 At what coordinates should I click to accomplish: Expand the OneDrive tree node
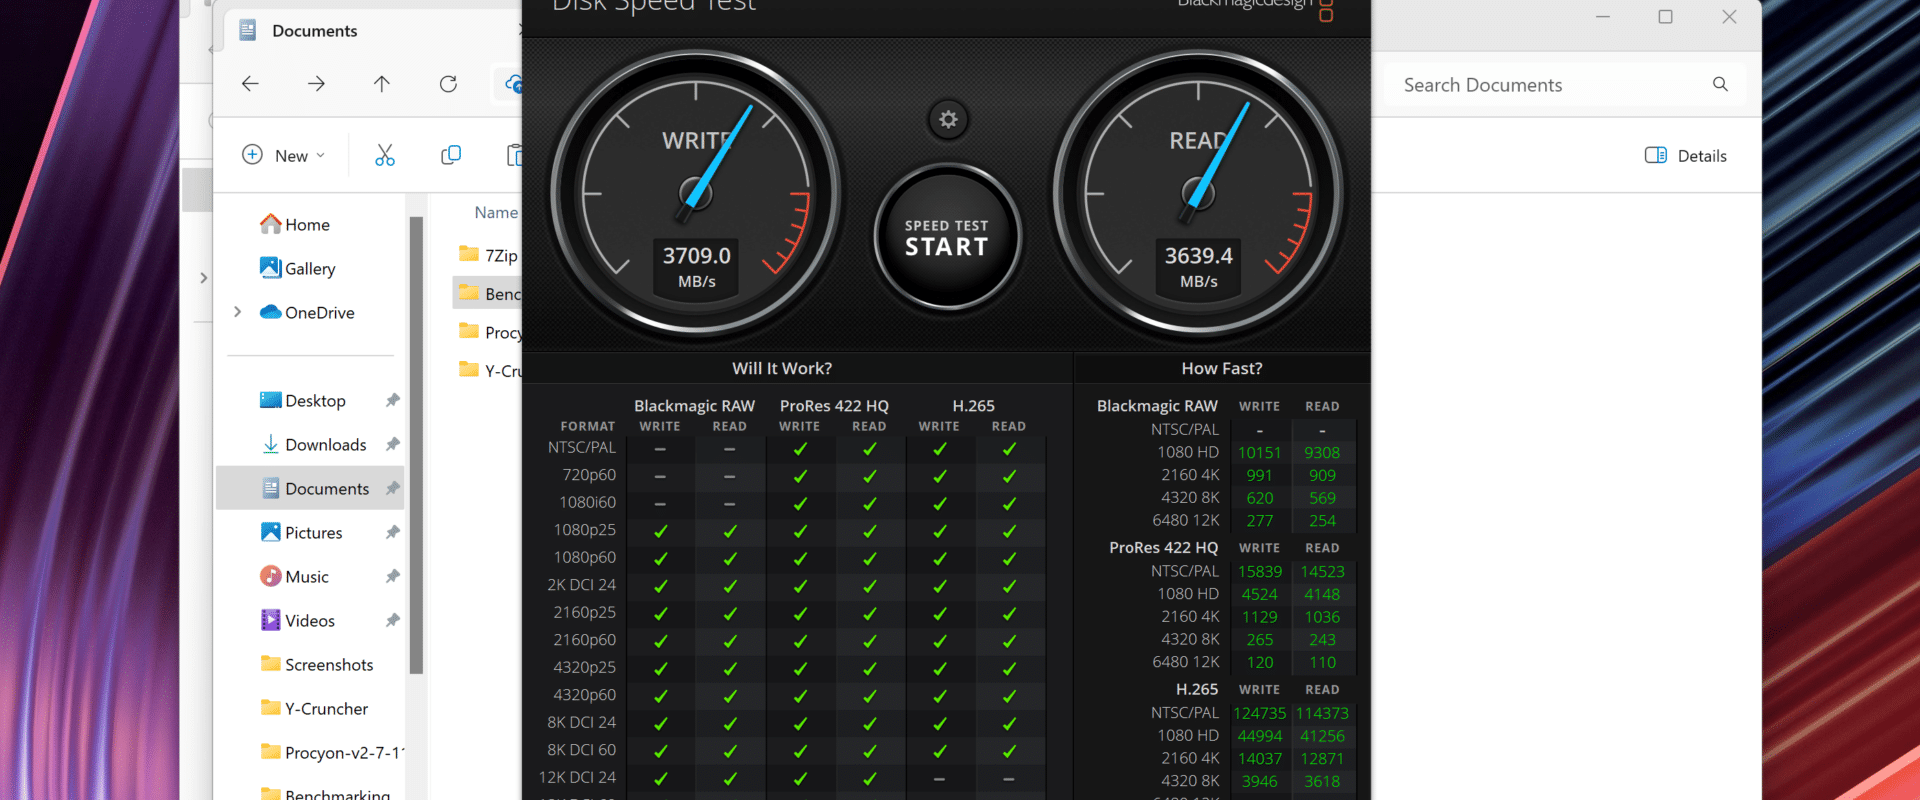point(237,312)
